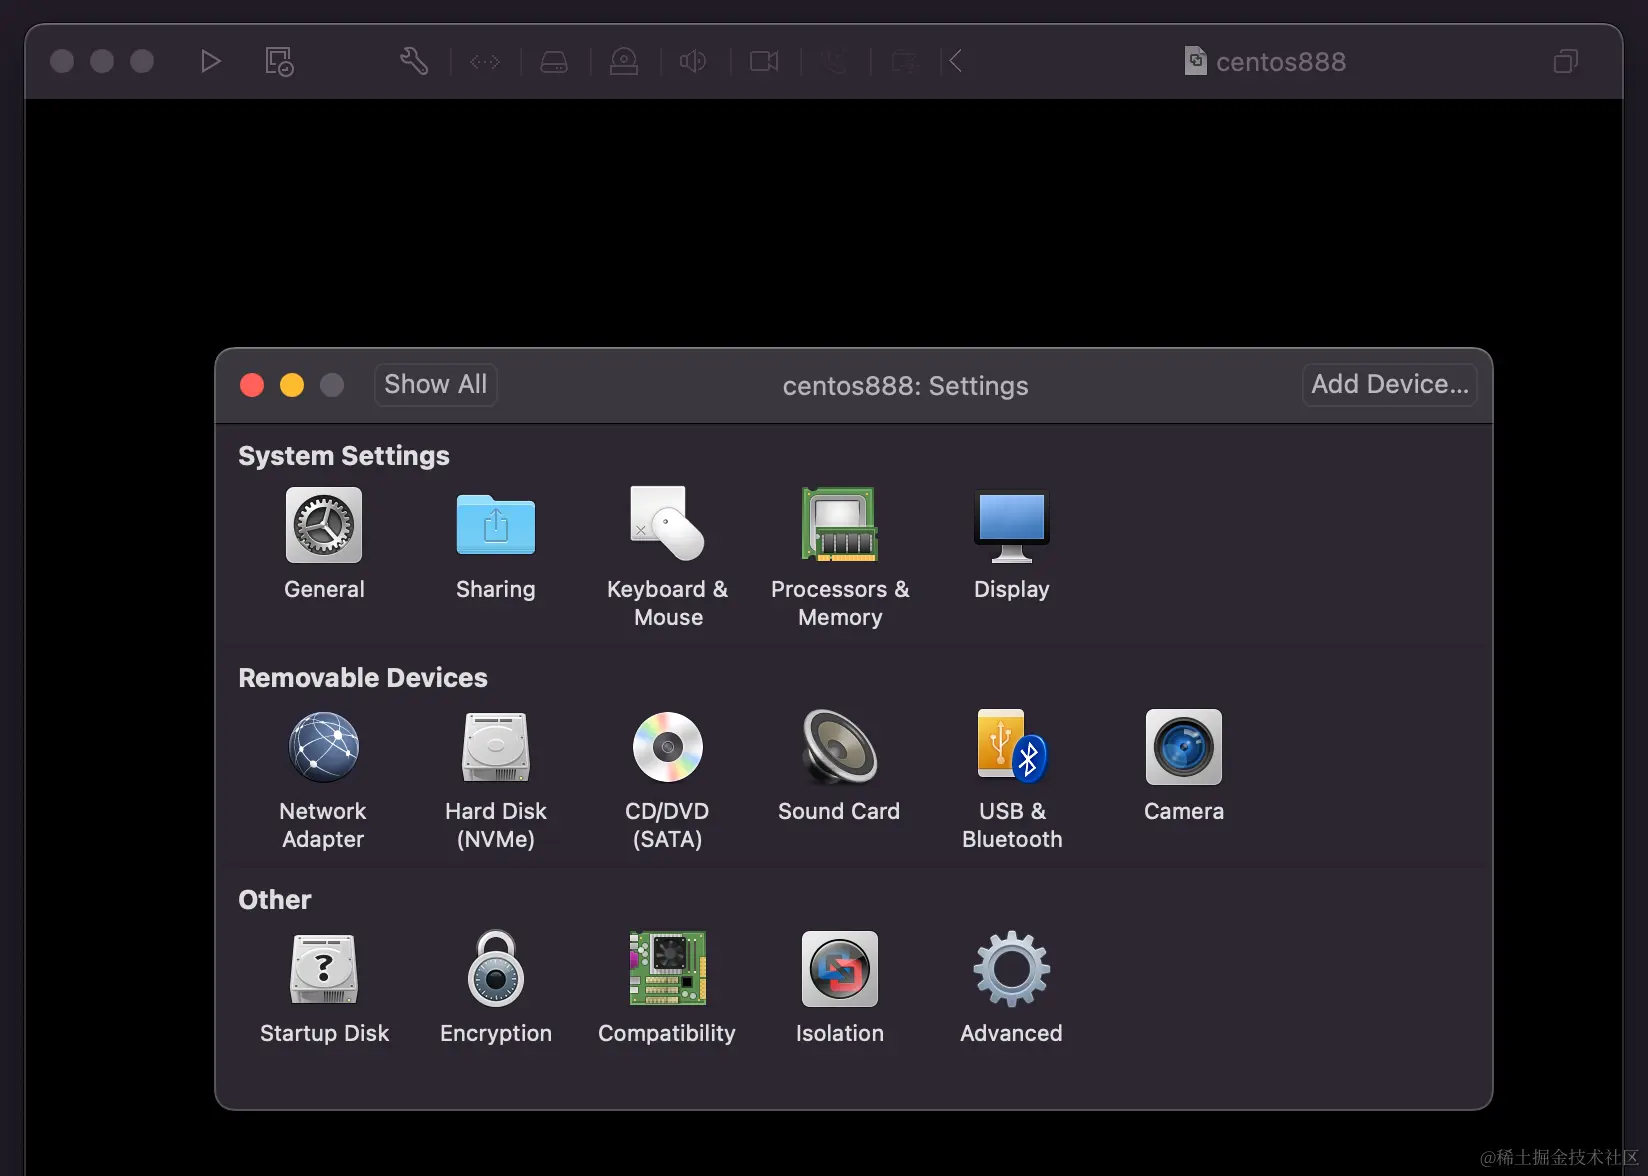Click the CD/DVD drive icon in VM toolbar

624,61
